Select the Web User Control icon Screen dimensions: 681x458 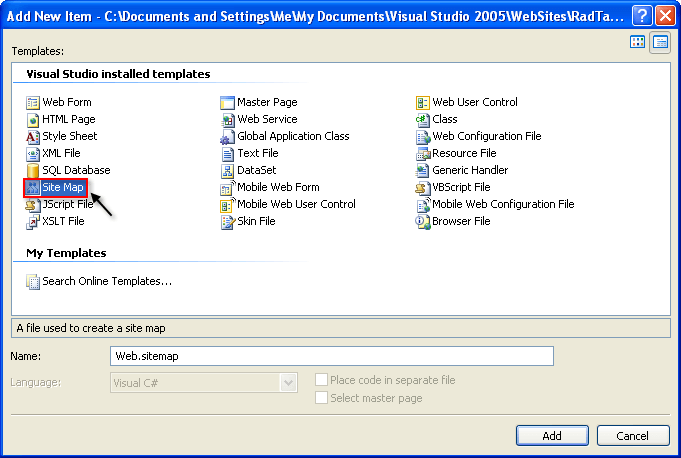pos(423,102)
